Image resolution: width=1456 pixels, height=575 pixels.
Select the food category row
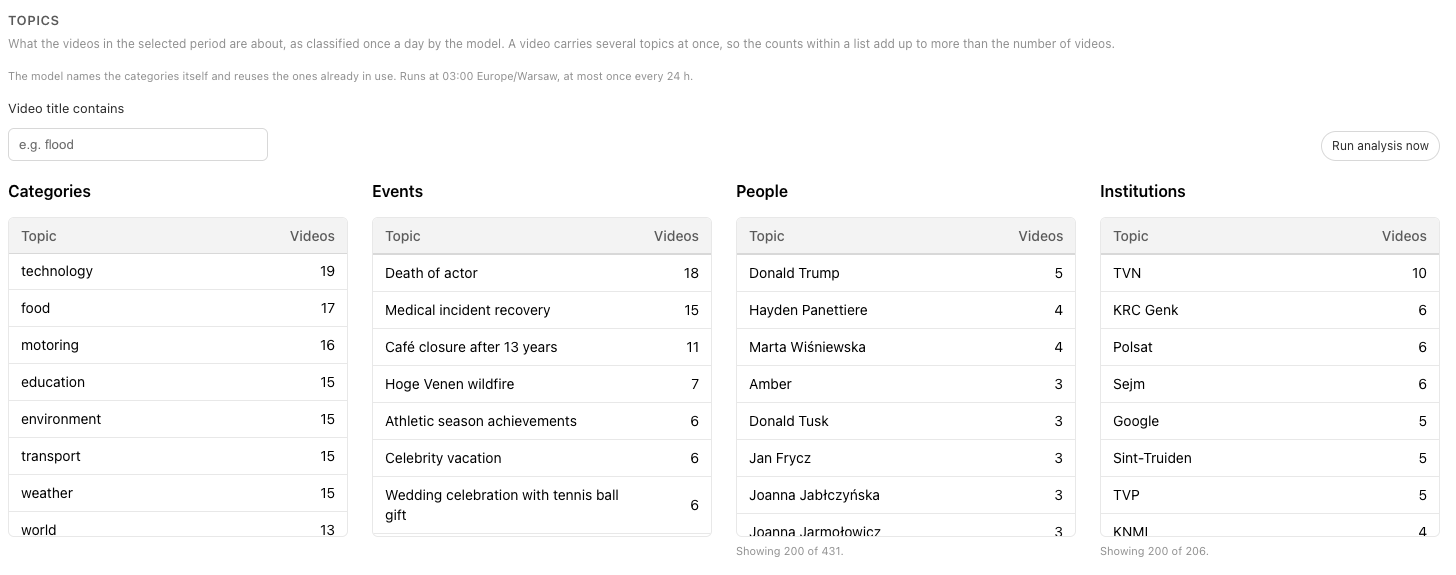click(x=178, y=308)
